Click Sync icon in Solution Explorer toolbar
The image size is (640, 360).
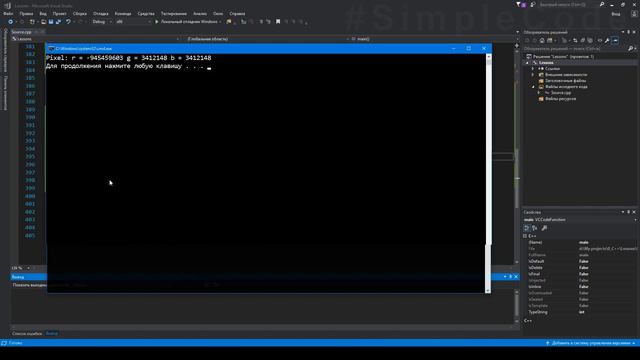(575, 40)
